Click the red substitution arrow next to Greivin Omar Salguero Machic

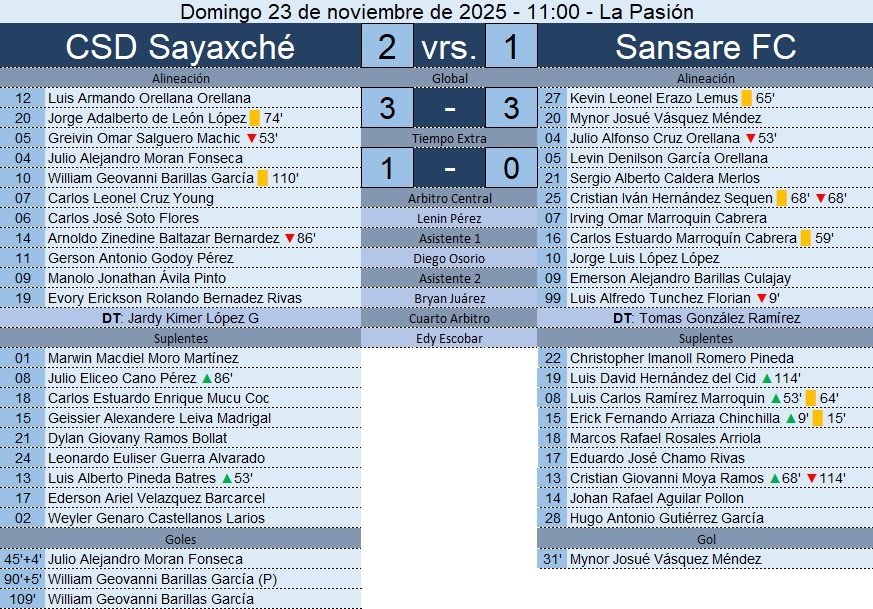[x=252, y=138]
